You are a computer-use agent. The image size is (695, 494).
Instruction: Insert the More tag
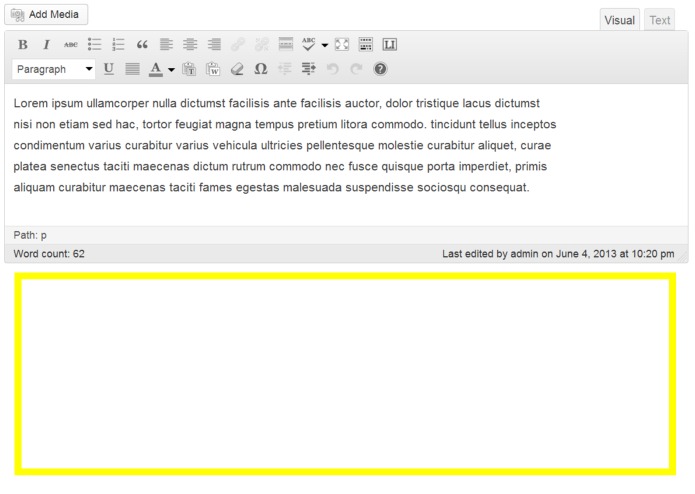pyautogui.click(x=286, y=45)
